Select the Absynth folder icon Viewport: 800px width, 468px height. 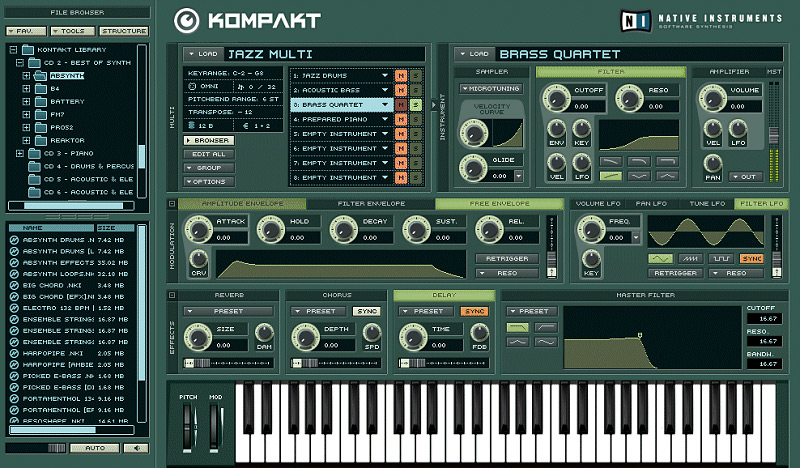pos(41,76)
